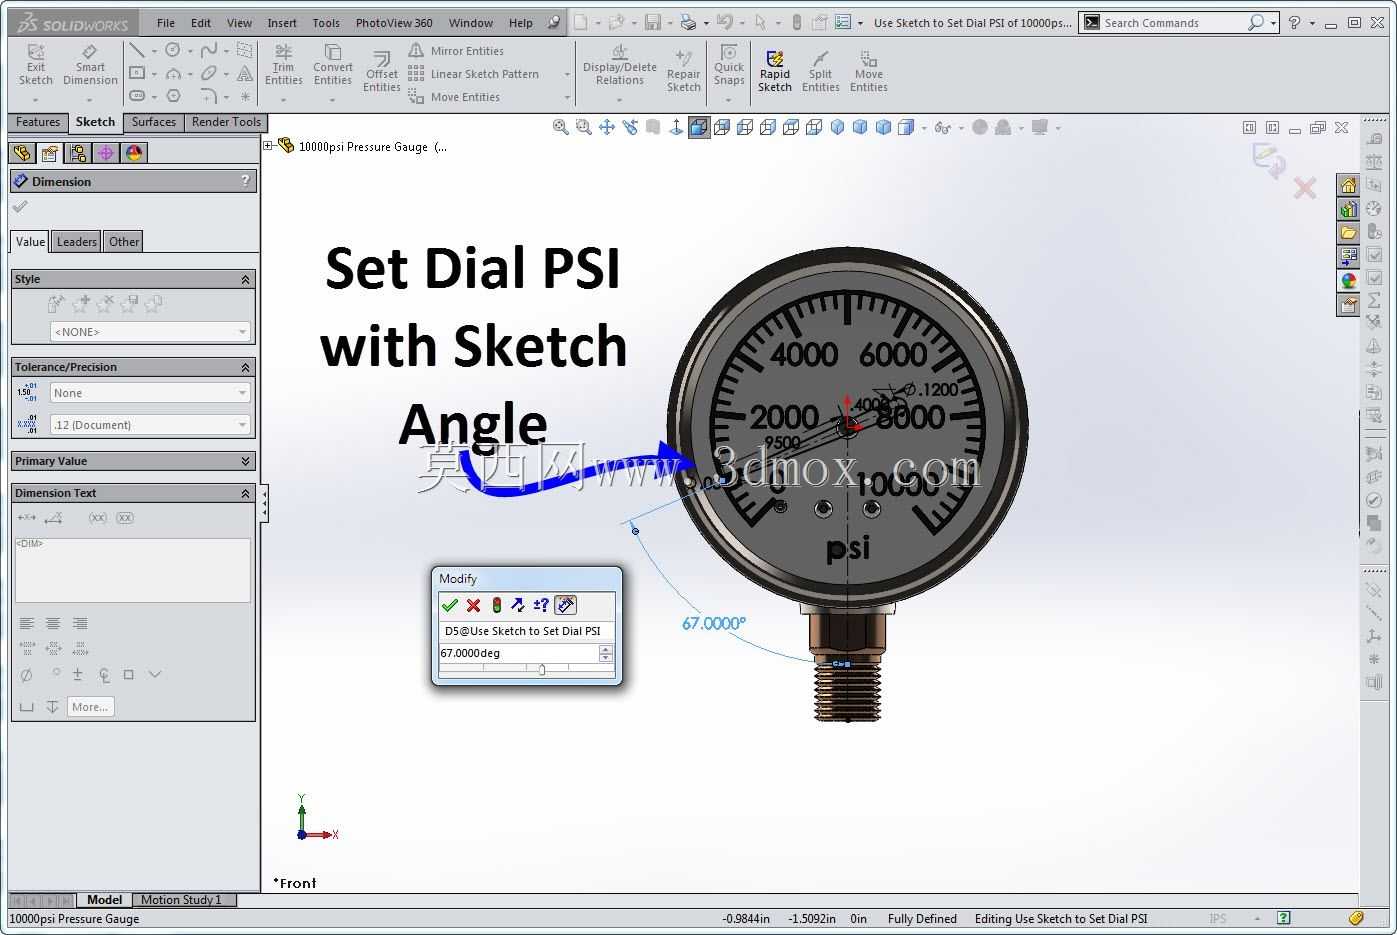Viewport: 1397px width, 935px height.
Task: Click the Move Entities row in sketch toolbar
Action: point(455,97)
